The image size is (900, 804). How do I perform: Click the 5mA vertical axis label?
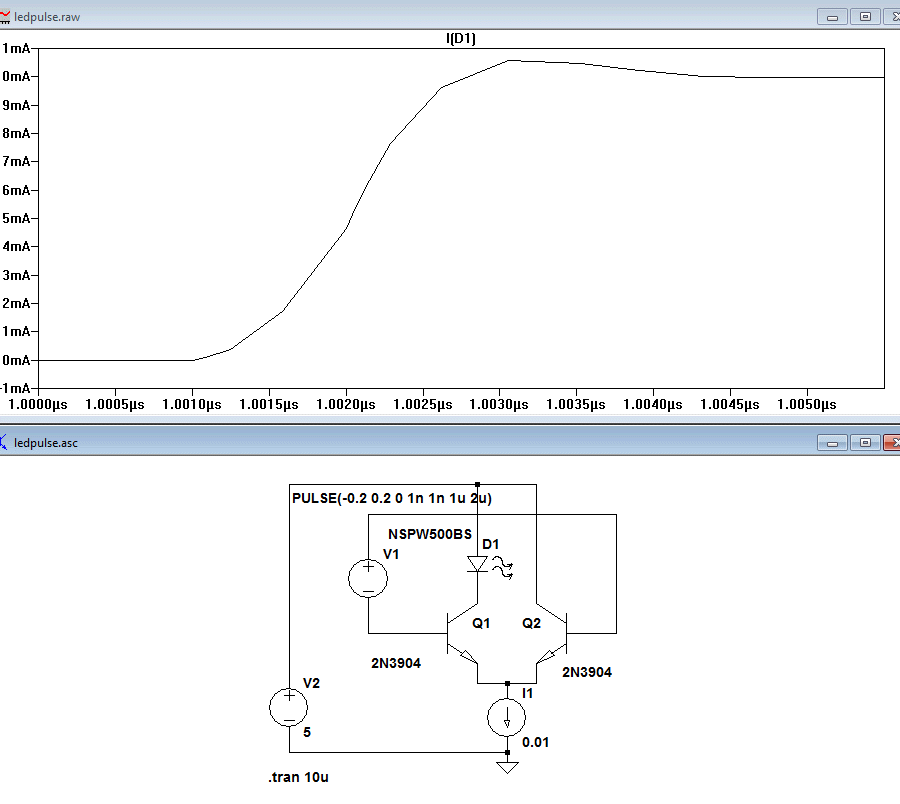pos(16,218)
